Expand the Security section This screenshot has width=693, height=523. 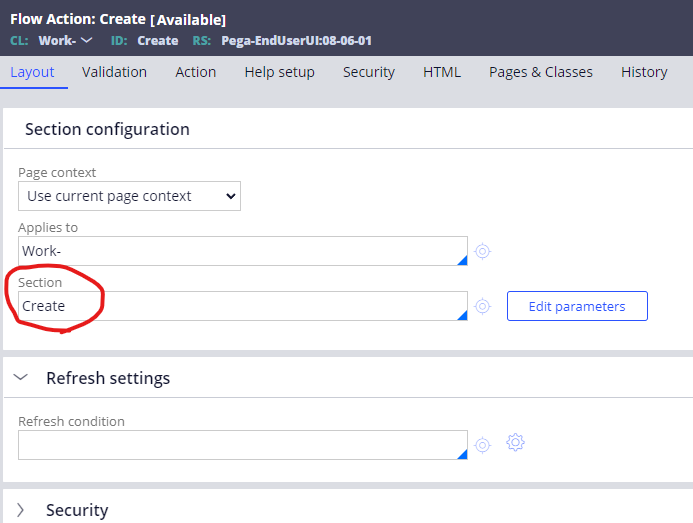click(x=21, y=510)
